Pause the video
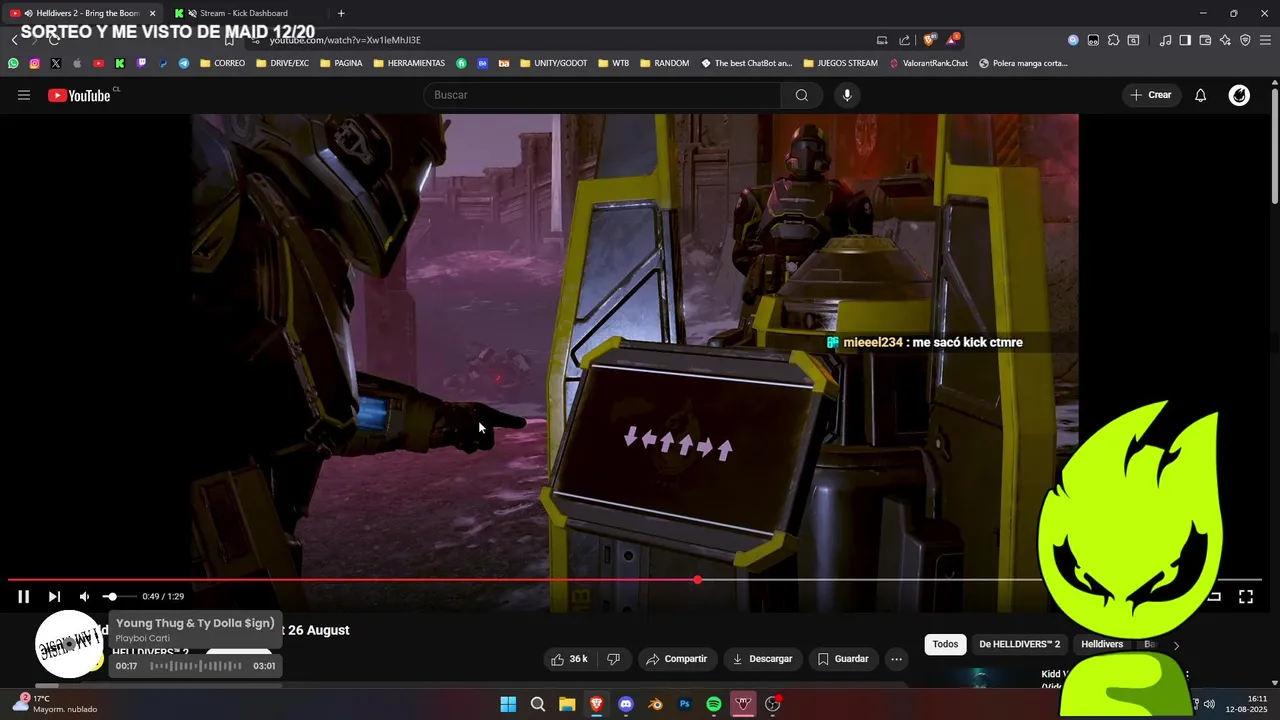This screenshot has width=1280, height=720. click(x=24, y=596)
